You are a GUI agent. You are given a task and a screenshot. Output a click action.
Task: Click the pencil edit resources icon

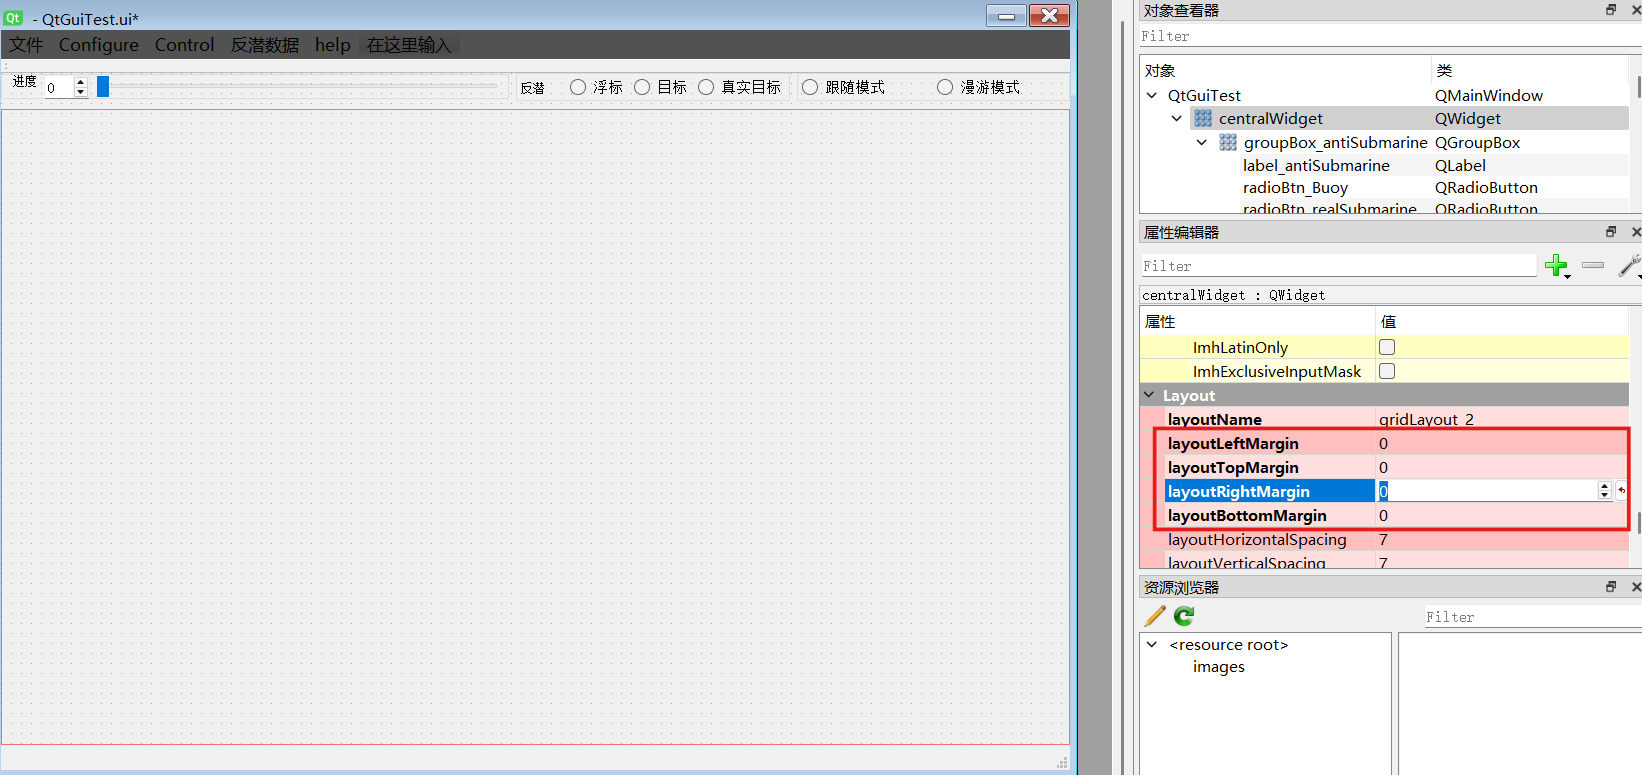(1155, 616)
